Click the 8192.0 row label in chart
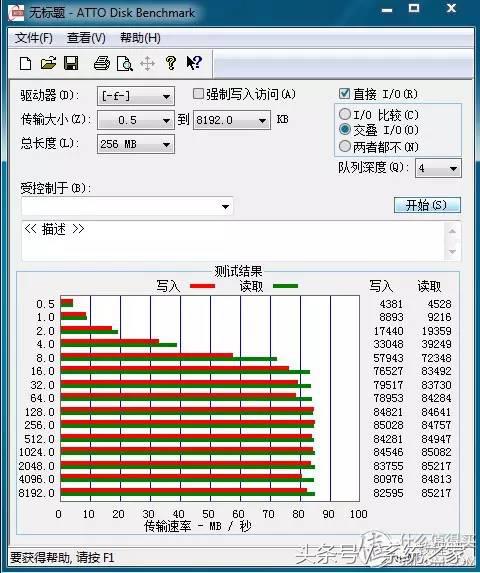Image resolution: width=480 pixels, height=573 pixels. coord(37,493)
